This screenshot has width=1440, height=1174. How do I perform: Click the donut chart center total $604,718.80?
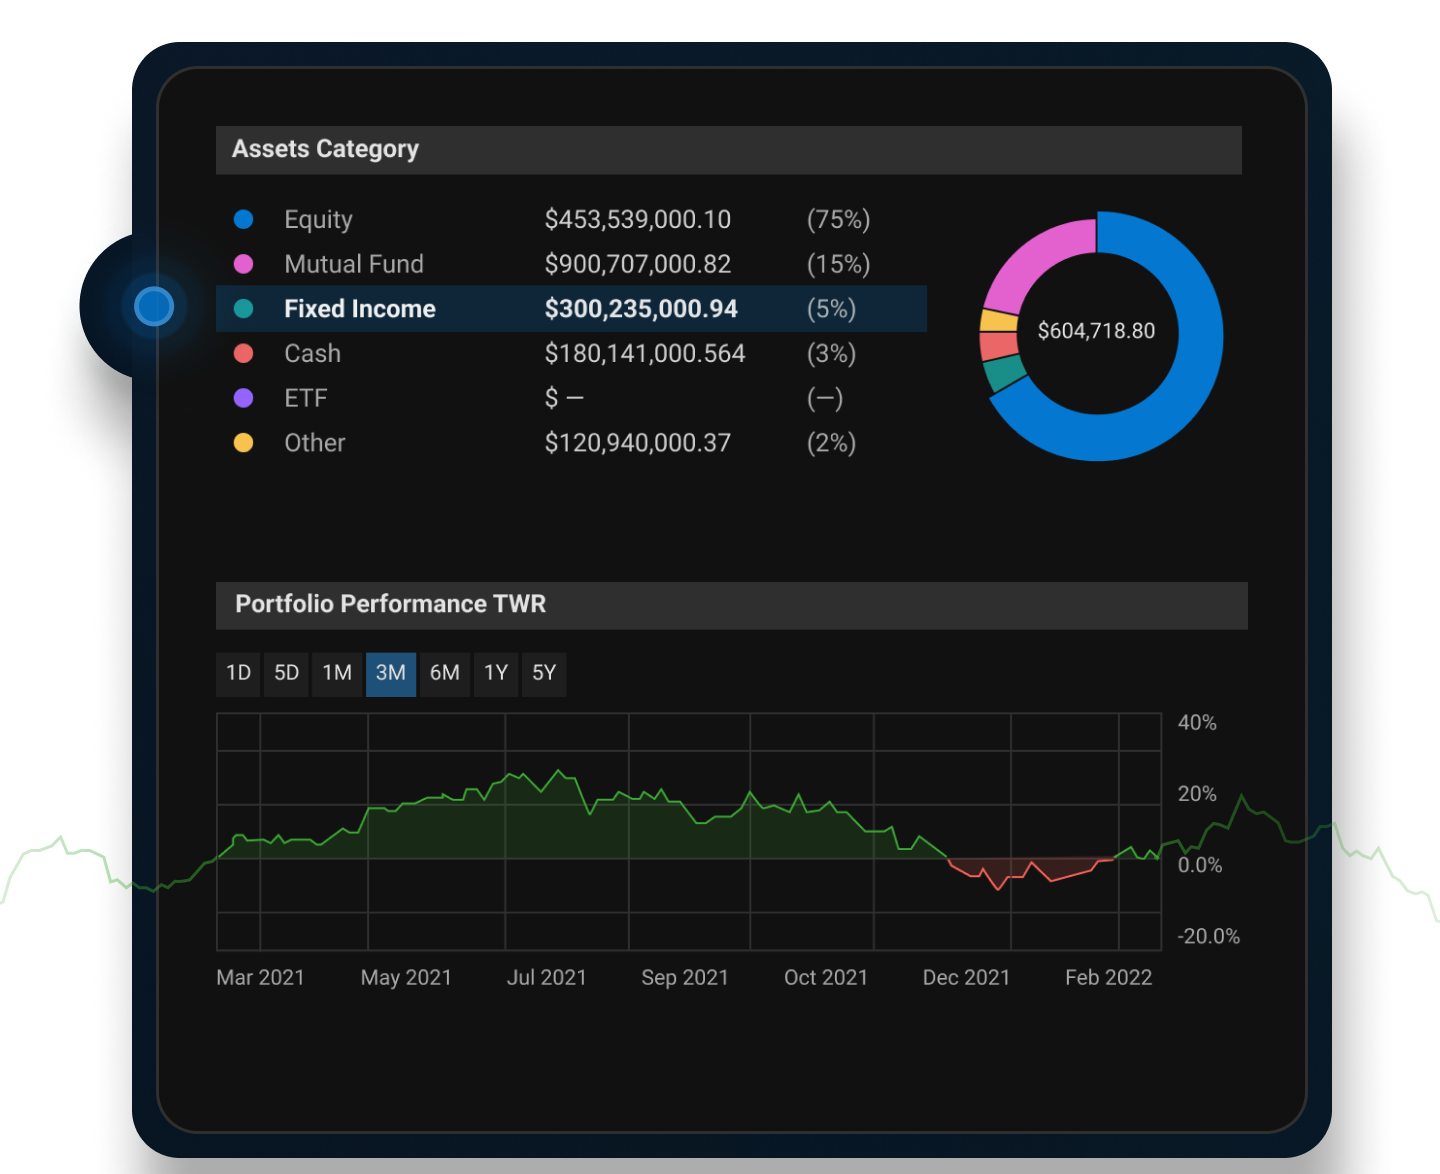pyautogui.click(x=1096, y=331)
